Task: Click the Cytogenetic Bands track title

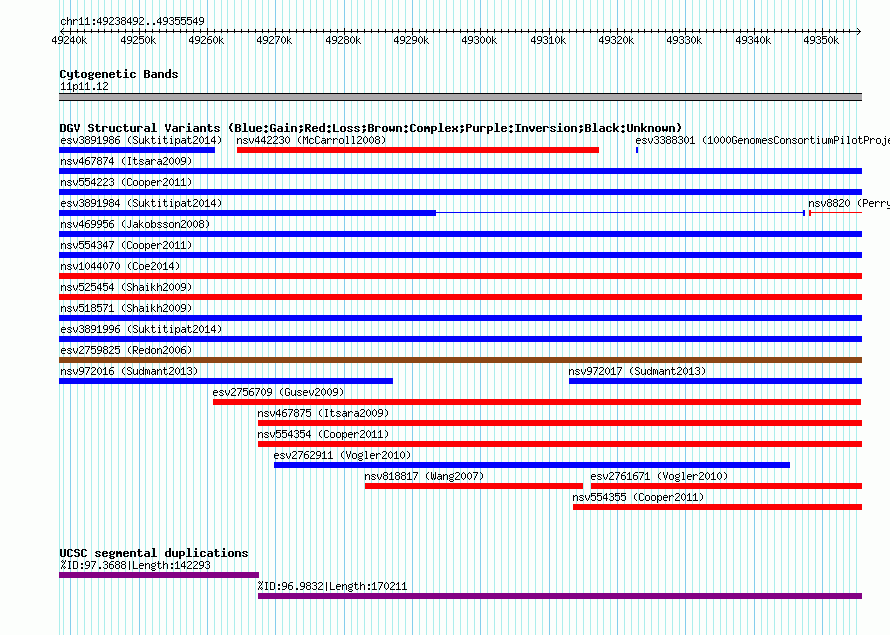Action: click(x=119, y=74)
